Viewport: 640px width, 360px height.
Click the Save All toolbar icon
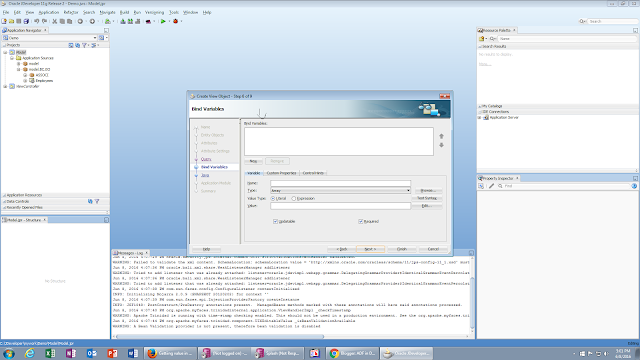click(x=26, y=21)
